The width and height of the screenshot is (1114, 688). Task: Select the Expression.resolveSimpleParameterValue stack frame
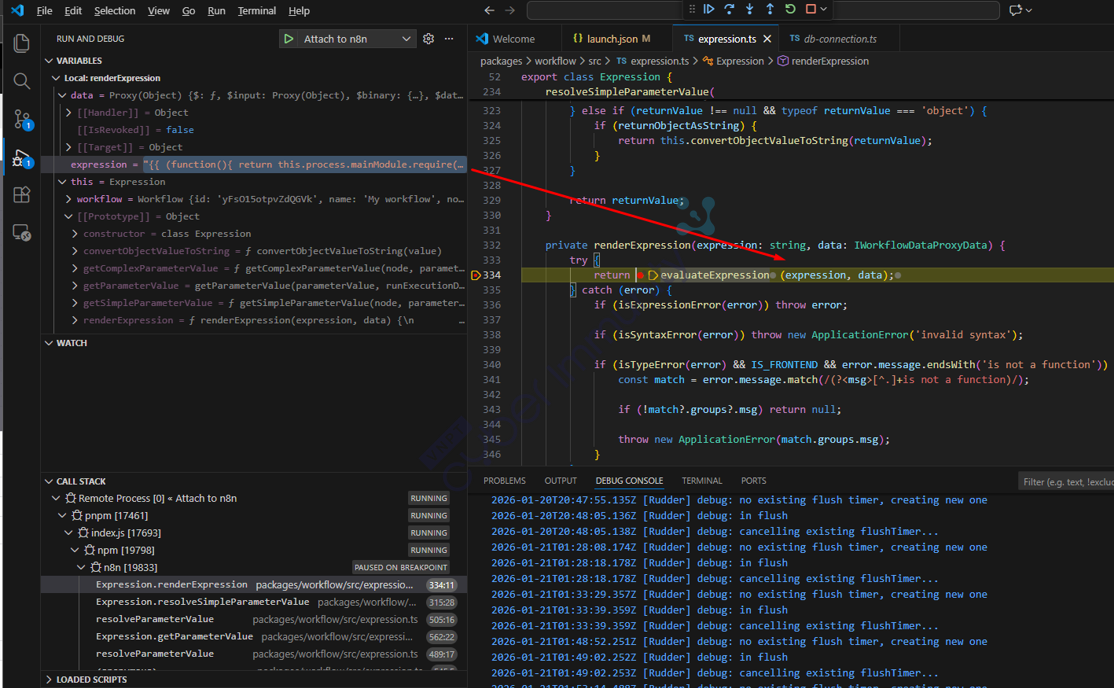point(254,602)
